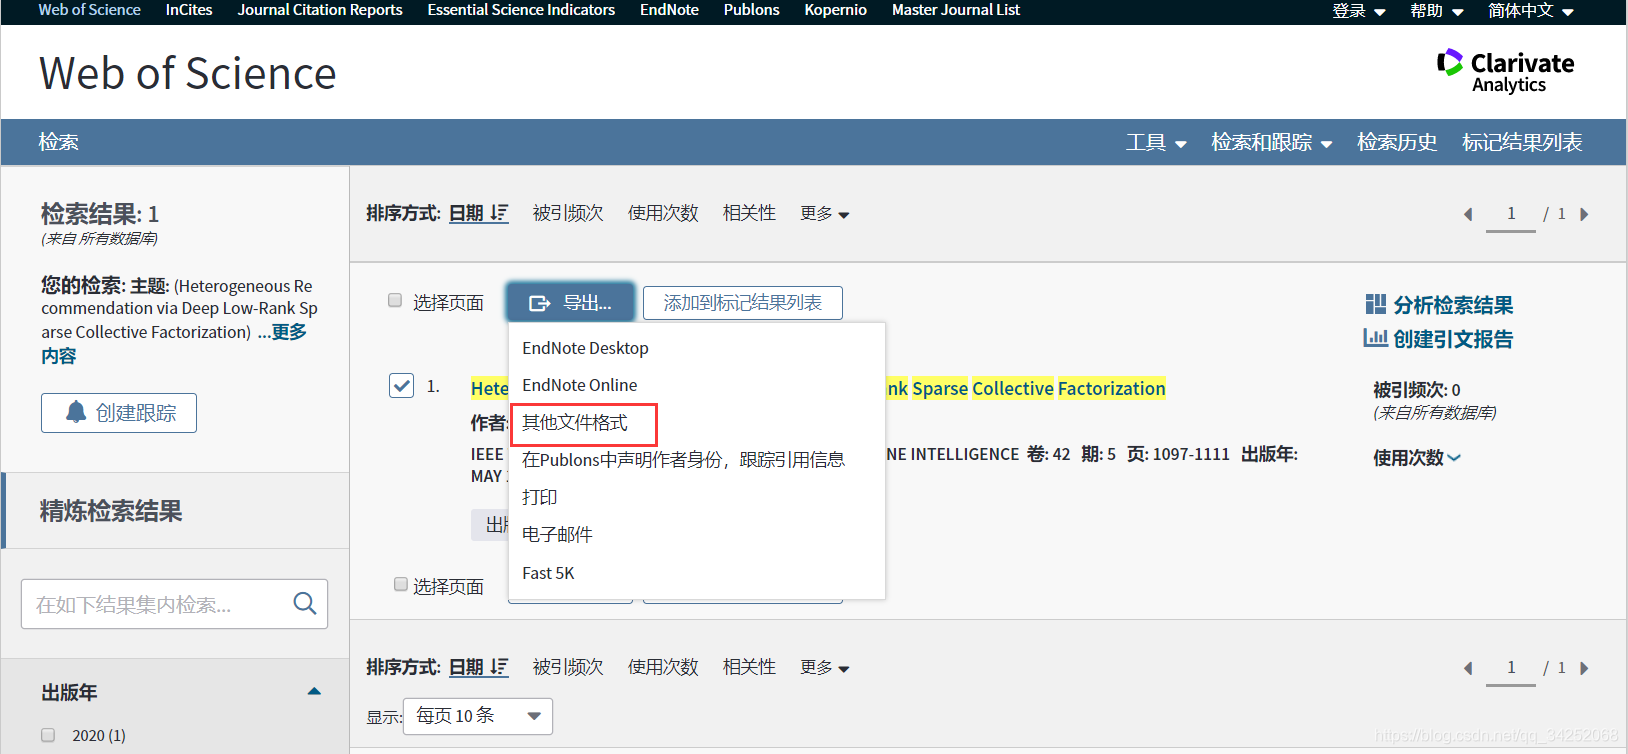
Task: Click the 创建引文报告 link
Action: point(1438,339)
